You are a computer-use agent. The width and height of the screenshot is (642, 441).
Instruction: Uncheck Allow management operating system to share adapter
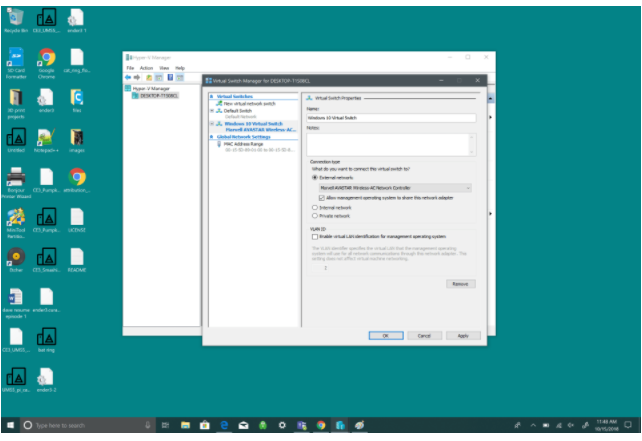point(321,198)
